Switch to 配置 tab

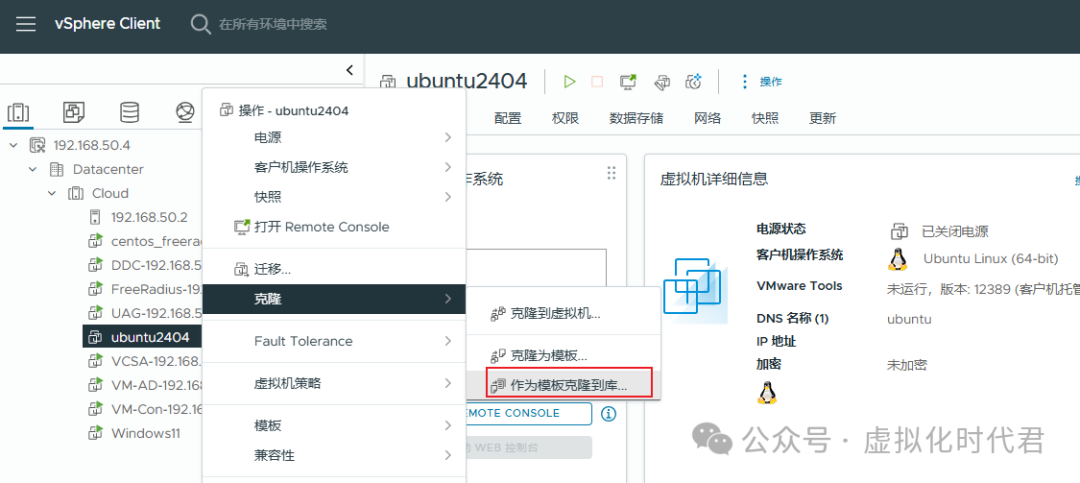(x=508, y=118)
